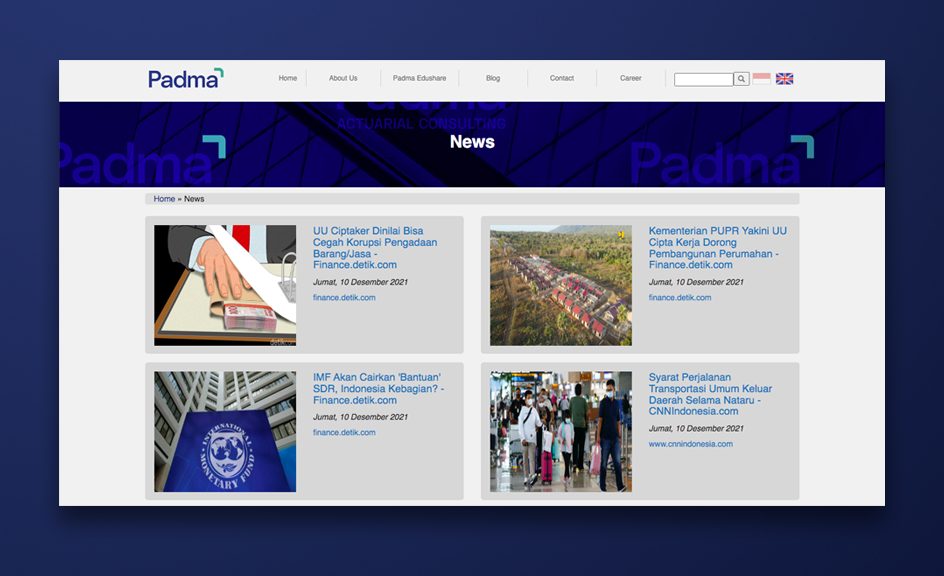
Task: Click the www.cnnindonesia.com source link
Action: pyautogui.click(x=690, y=444)
